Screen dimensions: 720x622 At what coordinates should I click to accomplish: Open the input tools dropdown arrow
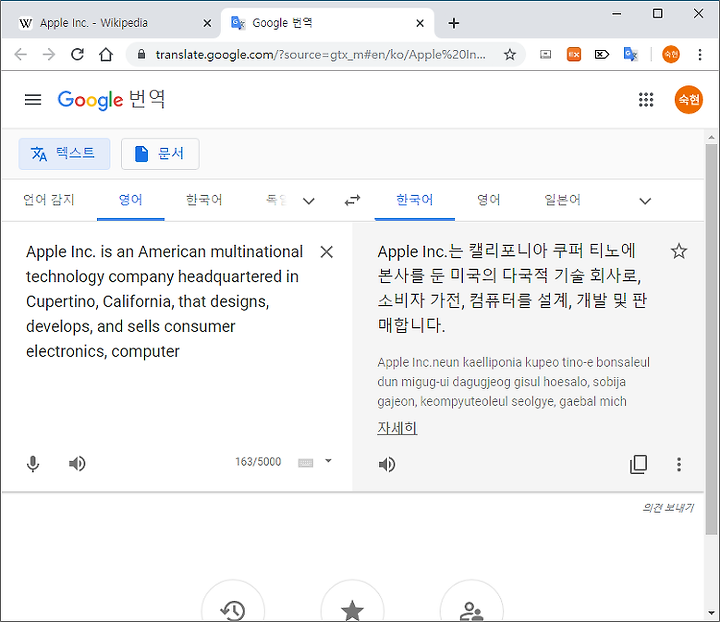pyautogui.click(x=328, y=461)
